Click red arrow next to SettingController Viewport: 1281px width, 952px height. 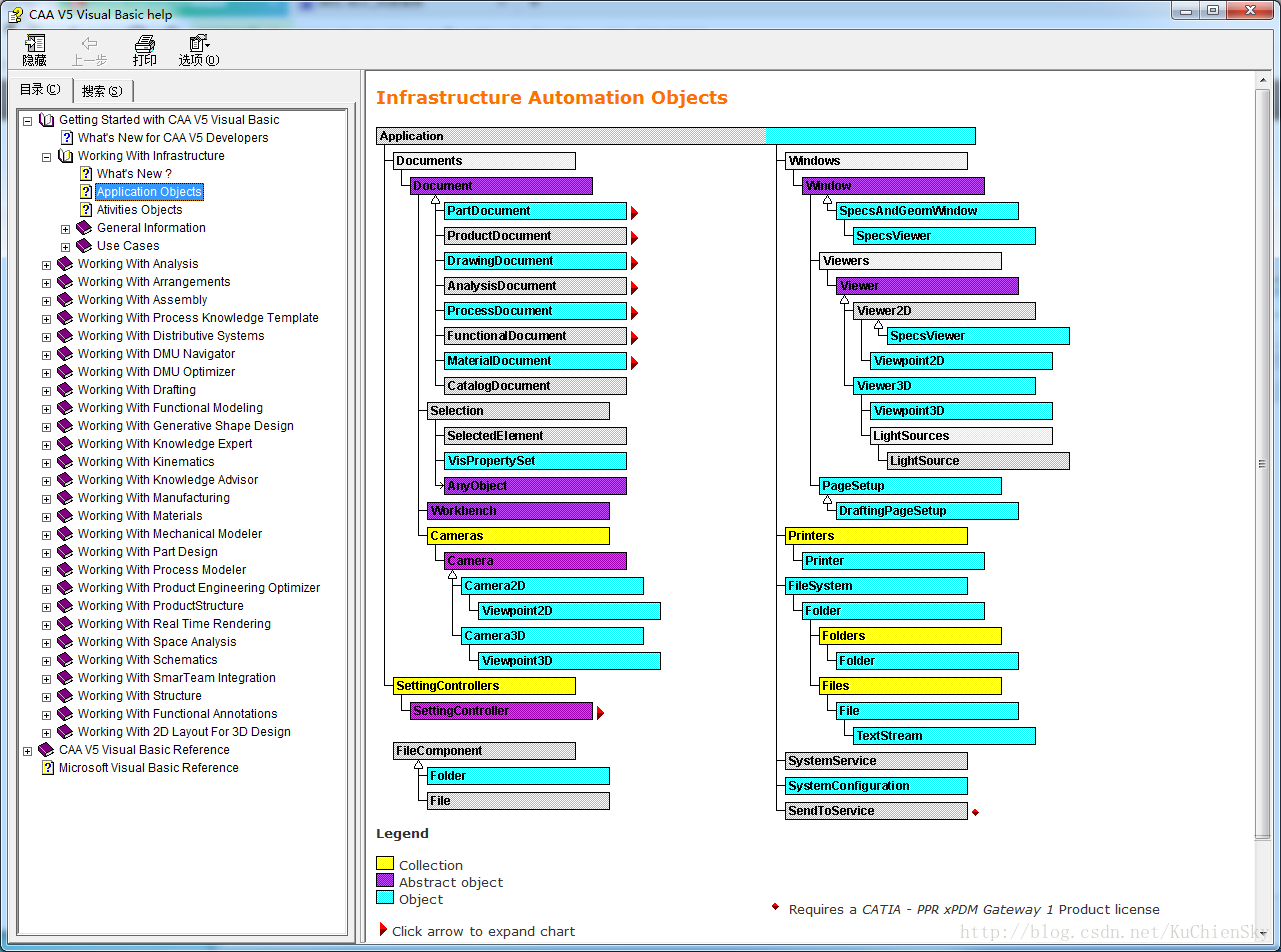(600, 713)
